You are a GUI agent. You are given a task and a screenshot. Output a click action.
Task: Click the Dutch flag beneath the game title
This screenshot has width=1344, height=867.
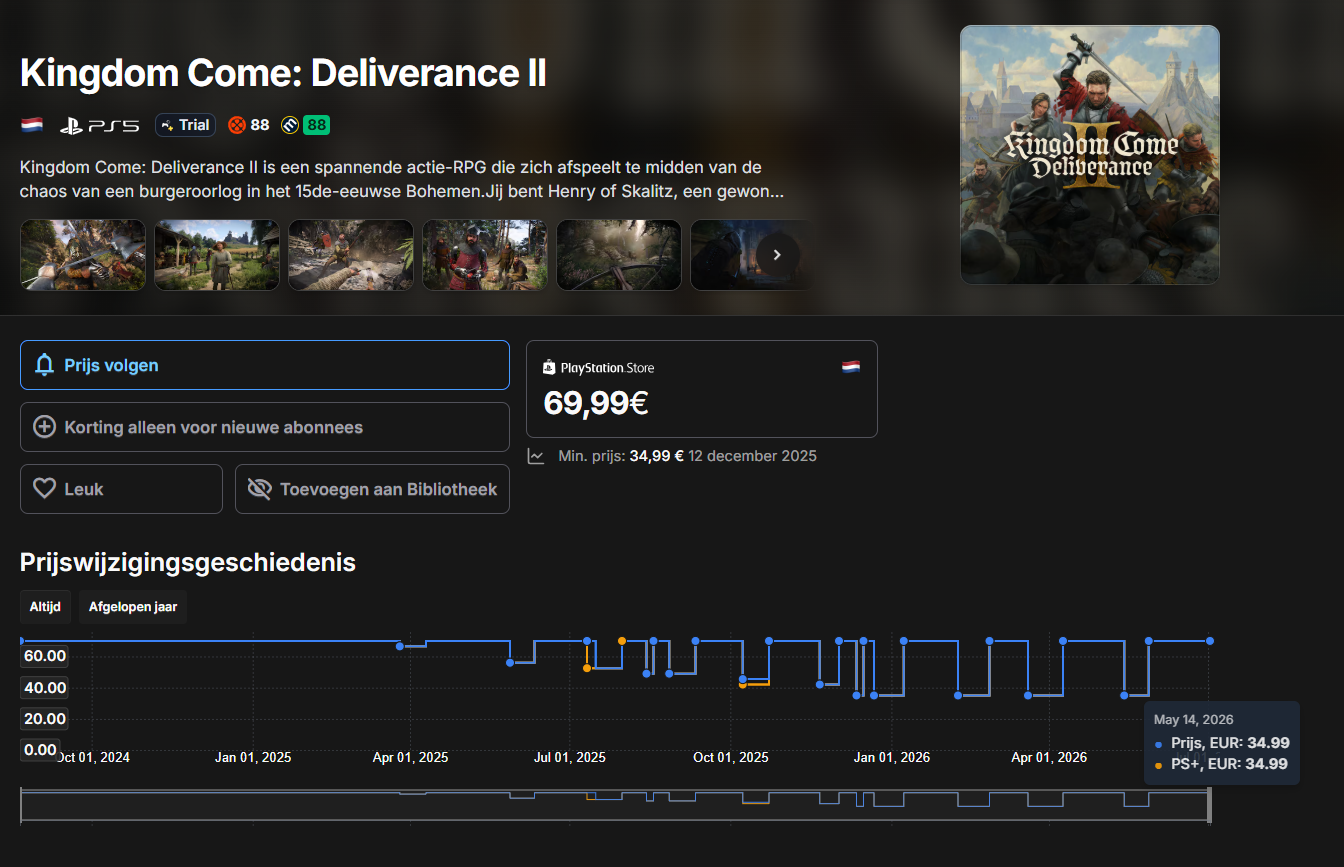pos(32,125)
